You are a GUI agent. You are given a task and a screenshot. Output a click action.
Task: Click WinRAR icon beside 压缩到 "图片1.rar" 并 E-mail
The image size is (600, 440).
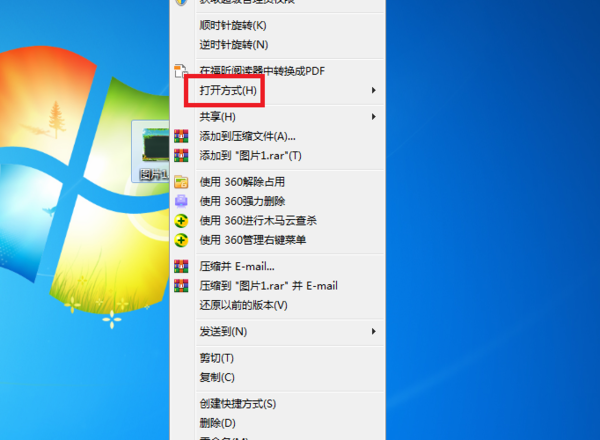point(181,286)
